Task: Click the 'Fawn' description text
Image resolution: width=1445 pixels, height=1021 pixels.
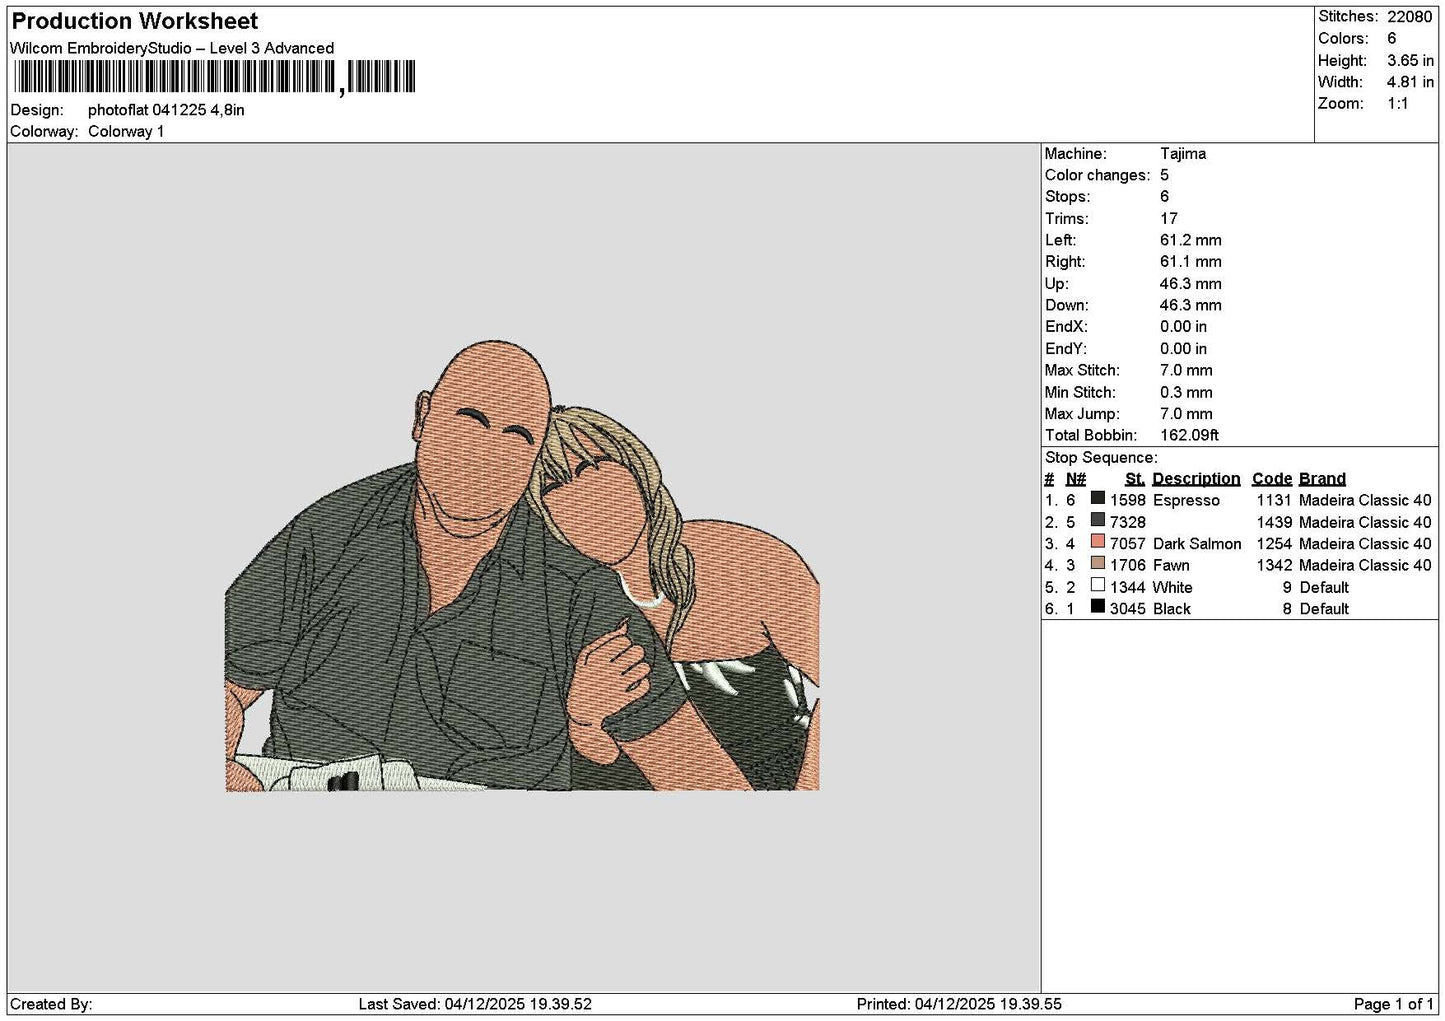Action: click(x=1171, y=566)
